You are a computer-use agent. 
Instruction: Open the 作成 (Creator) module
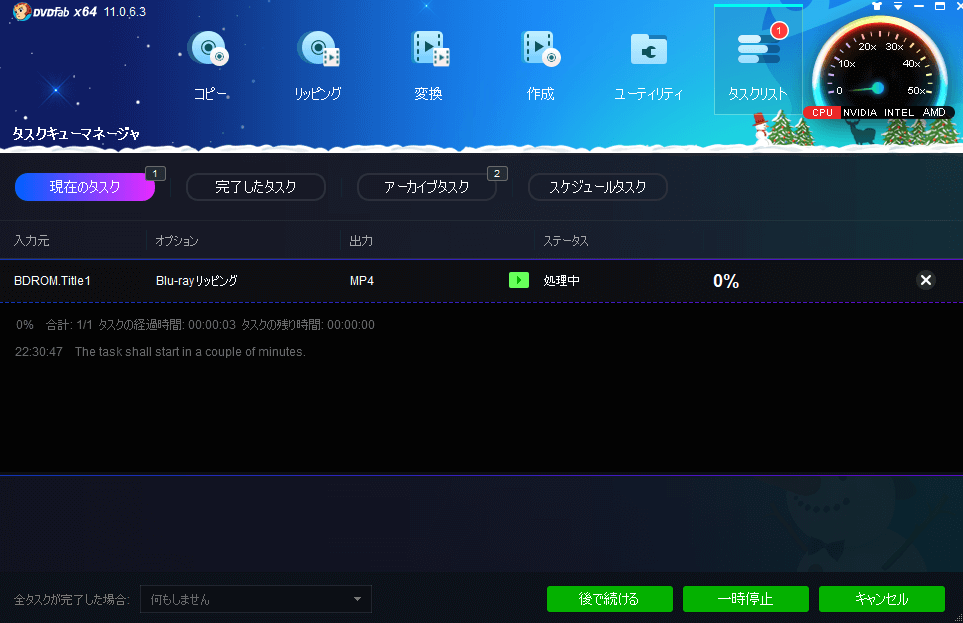point(540,65)
